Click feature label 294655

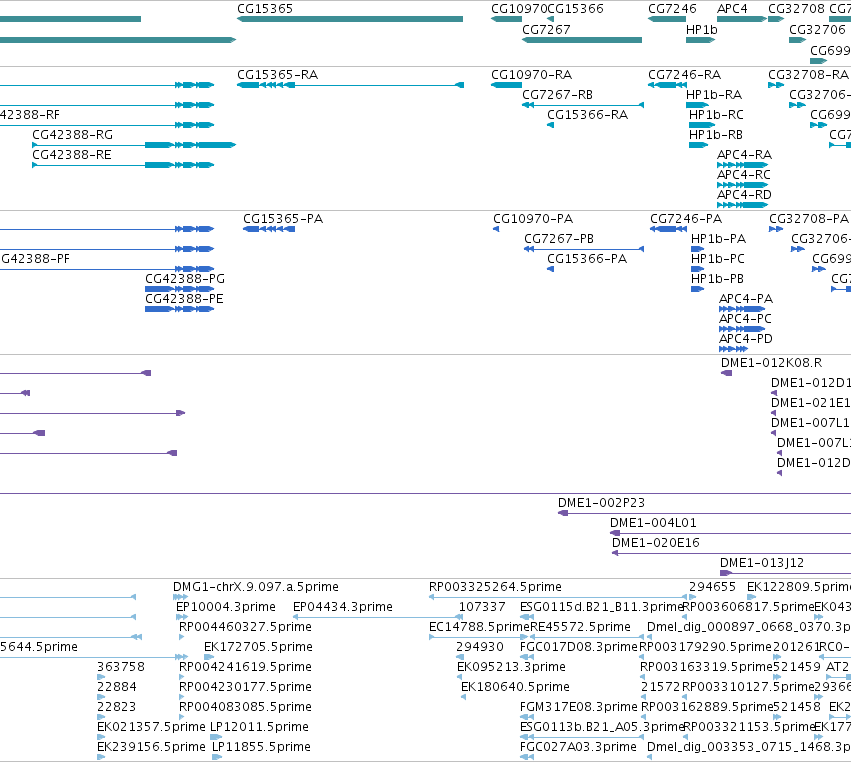tap(712, 587)
